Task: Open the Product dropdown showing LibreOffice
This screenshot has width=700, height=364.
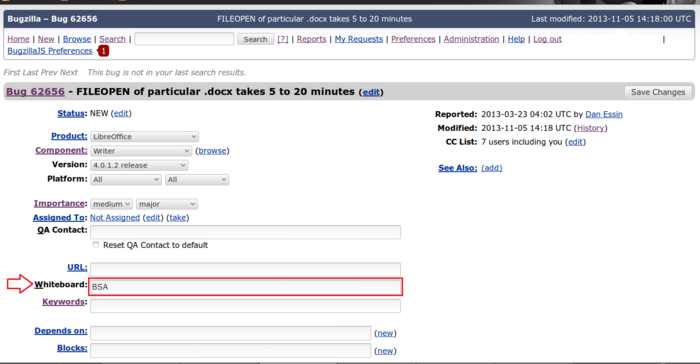Action: (x=144, y=137)
